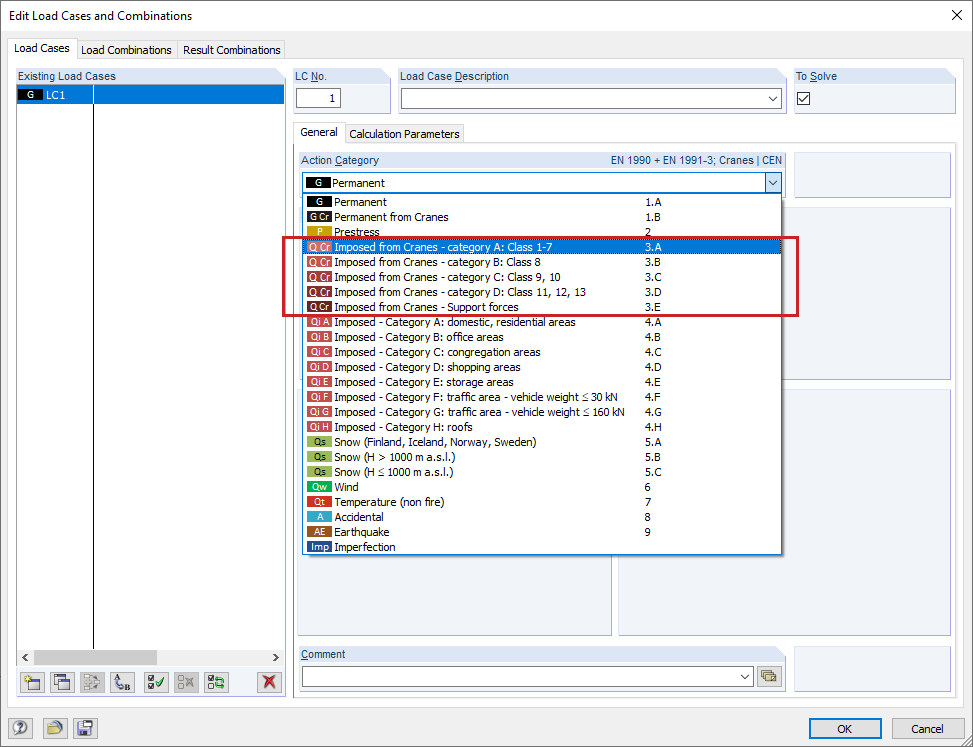The width and height of the screenshot is (973, 747).
Task: Choose the Earthquake action category
Action: point(542,532)
